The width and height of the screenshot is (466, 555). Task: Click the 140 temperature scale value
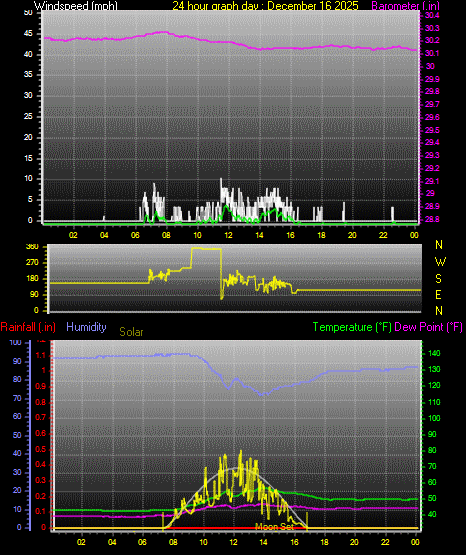(435, 353)
